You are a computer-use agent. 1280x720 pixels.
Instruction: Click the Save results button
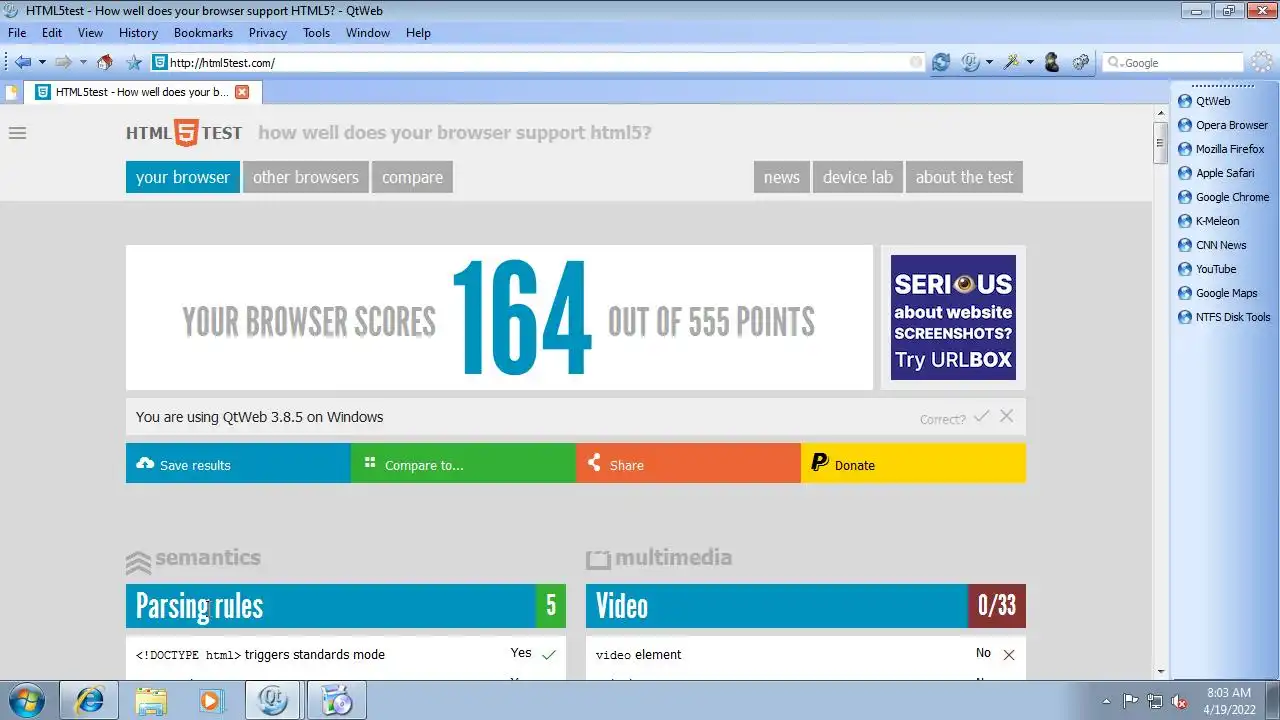(x=238, y=463)
